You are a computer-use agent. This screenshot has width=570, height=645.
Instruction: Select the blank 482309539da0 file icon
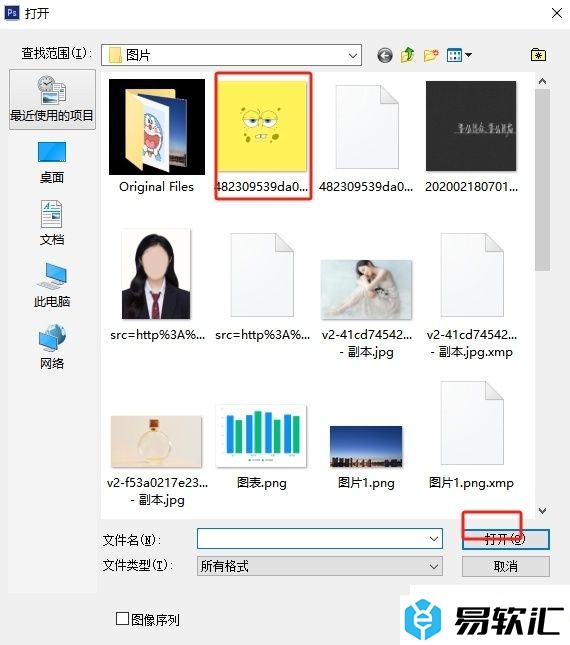367,127
